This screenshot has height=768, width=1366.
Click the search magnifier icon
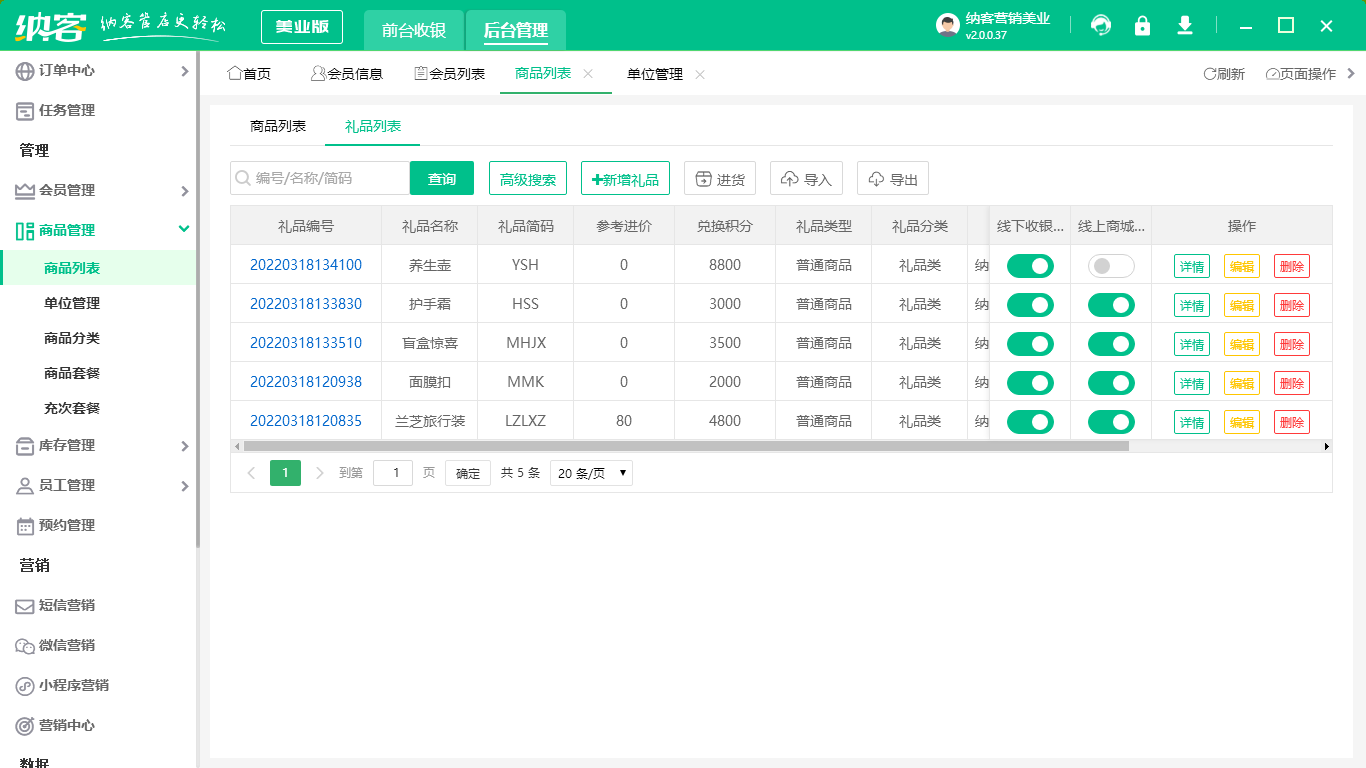pyautogui.click(x=243, y=178)
